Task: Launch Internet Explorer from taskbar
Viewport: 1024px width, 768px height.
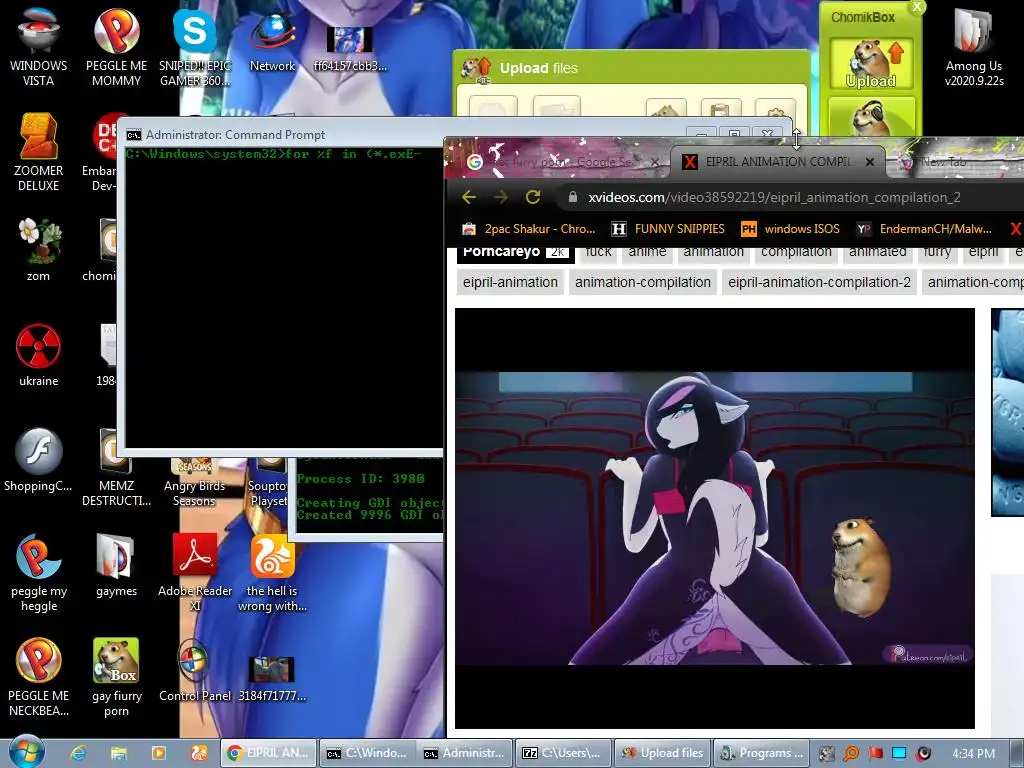Action: click(x=78, y=753)
